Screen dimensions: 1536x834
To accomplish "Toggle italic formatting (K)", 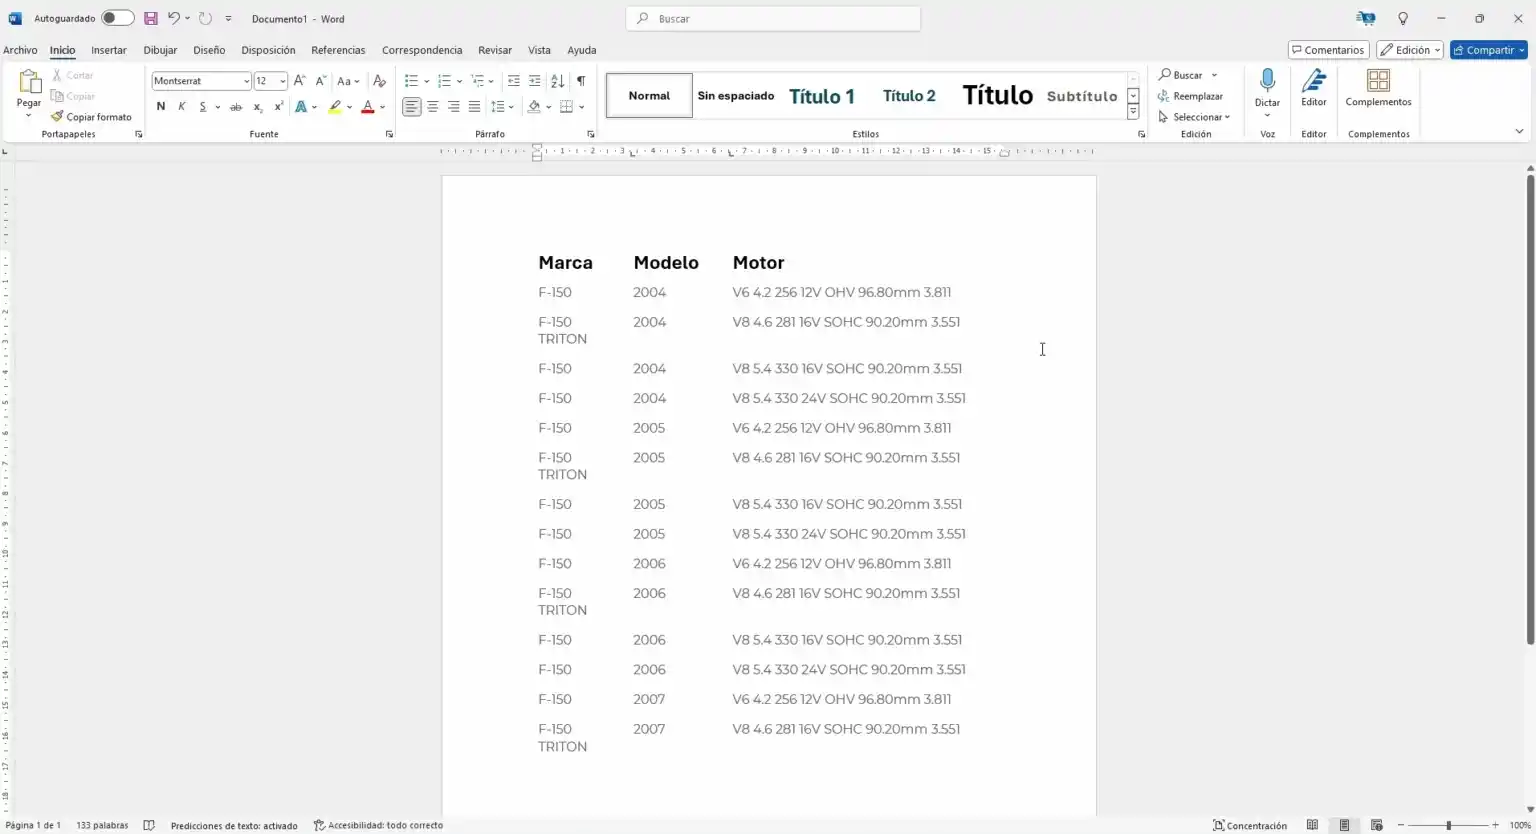I will 182,107.
